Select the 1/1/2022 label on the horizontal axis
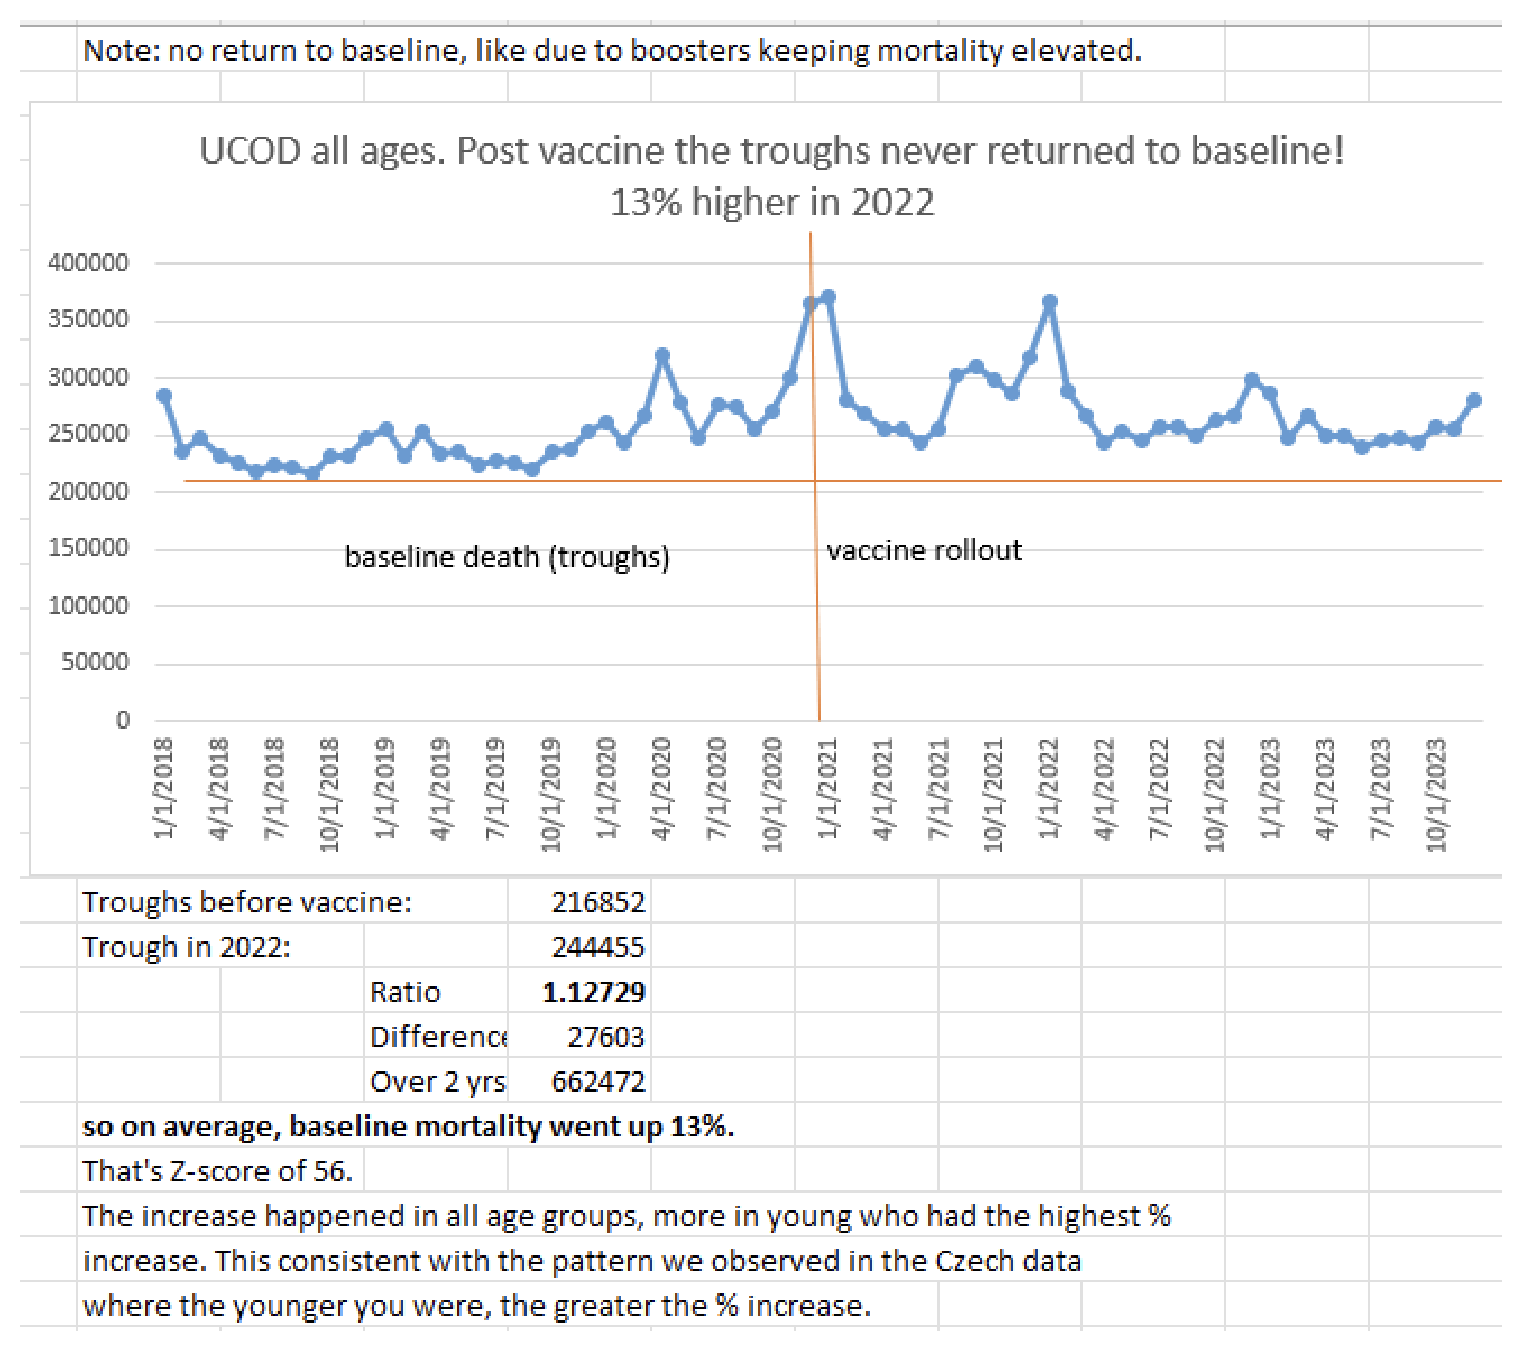The width and height of the screenshot is (1522, 1351). pyautogui.click(x=1048, y=795)
